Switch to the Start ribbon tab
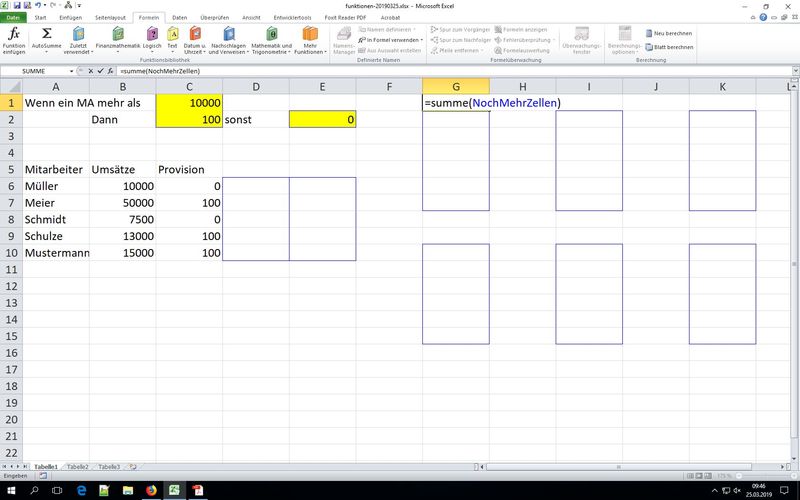This screenshot has width=800, height=500. (40, 17)
